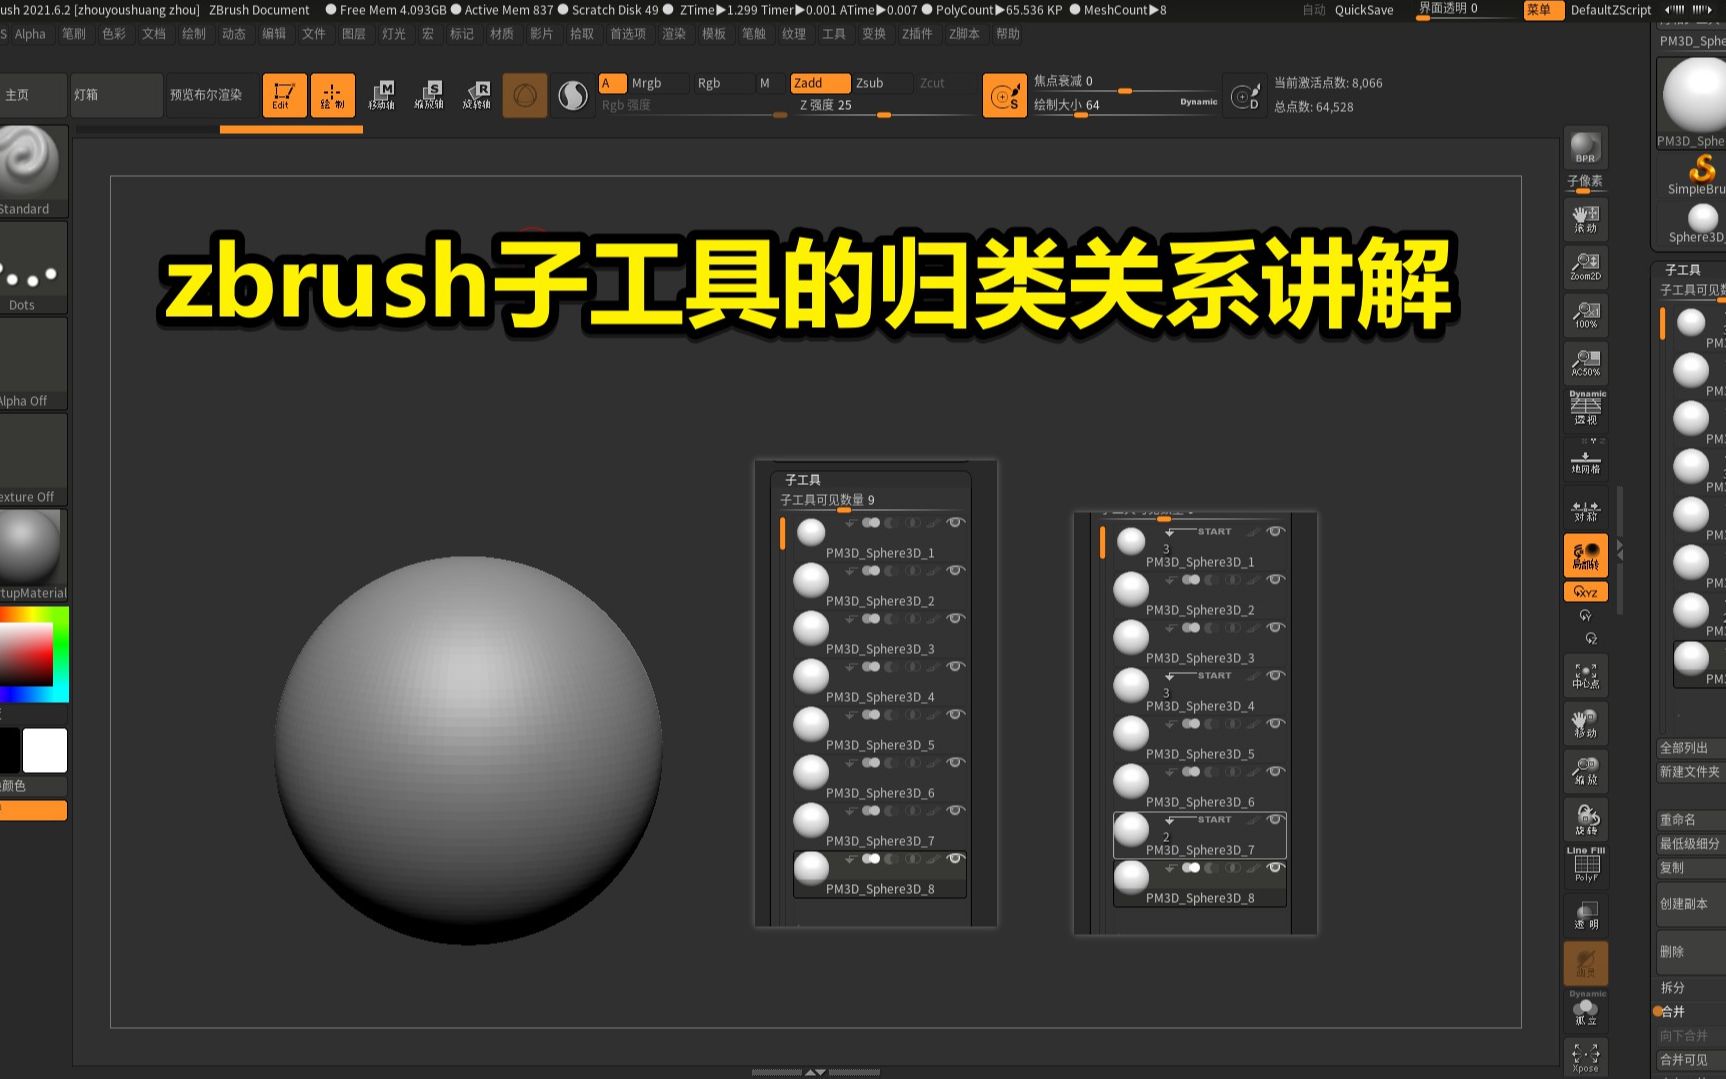Screen dimensions: 1726x1079
Task: Open the Alpha Off picker
Action: tap(33, 364)
